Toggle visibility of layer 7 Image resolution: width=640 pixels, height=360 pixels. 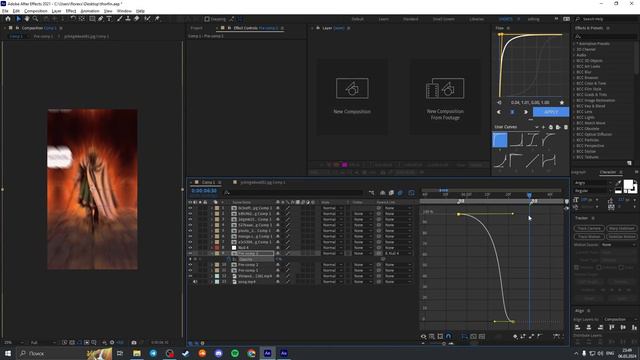(190, 242)
